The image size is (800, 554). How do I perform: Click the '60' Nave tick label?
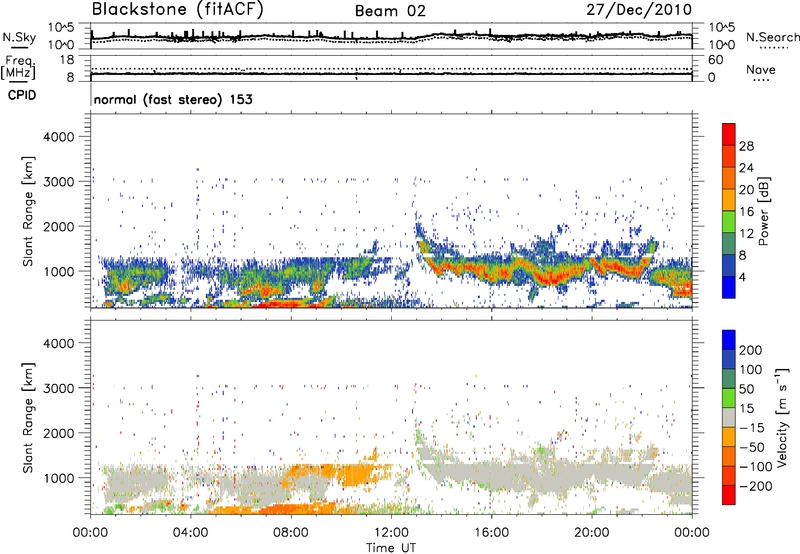click(715, 60)
